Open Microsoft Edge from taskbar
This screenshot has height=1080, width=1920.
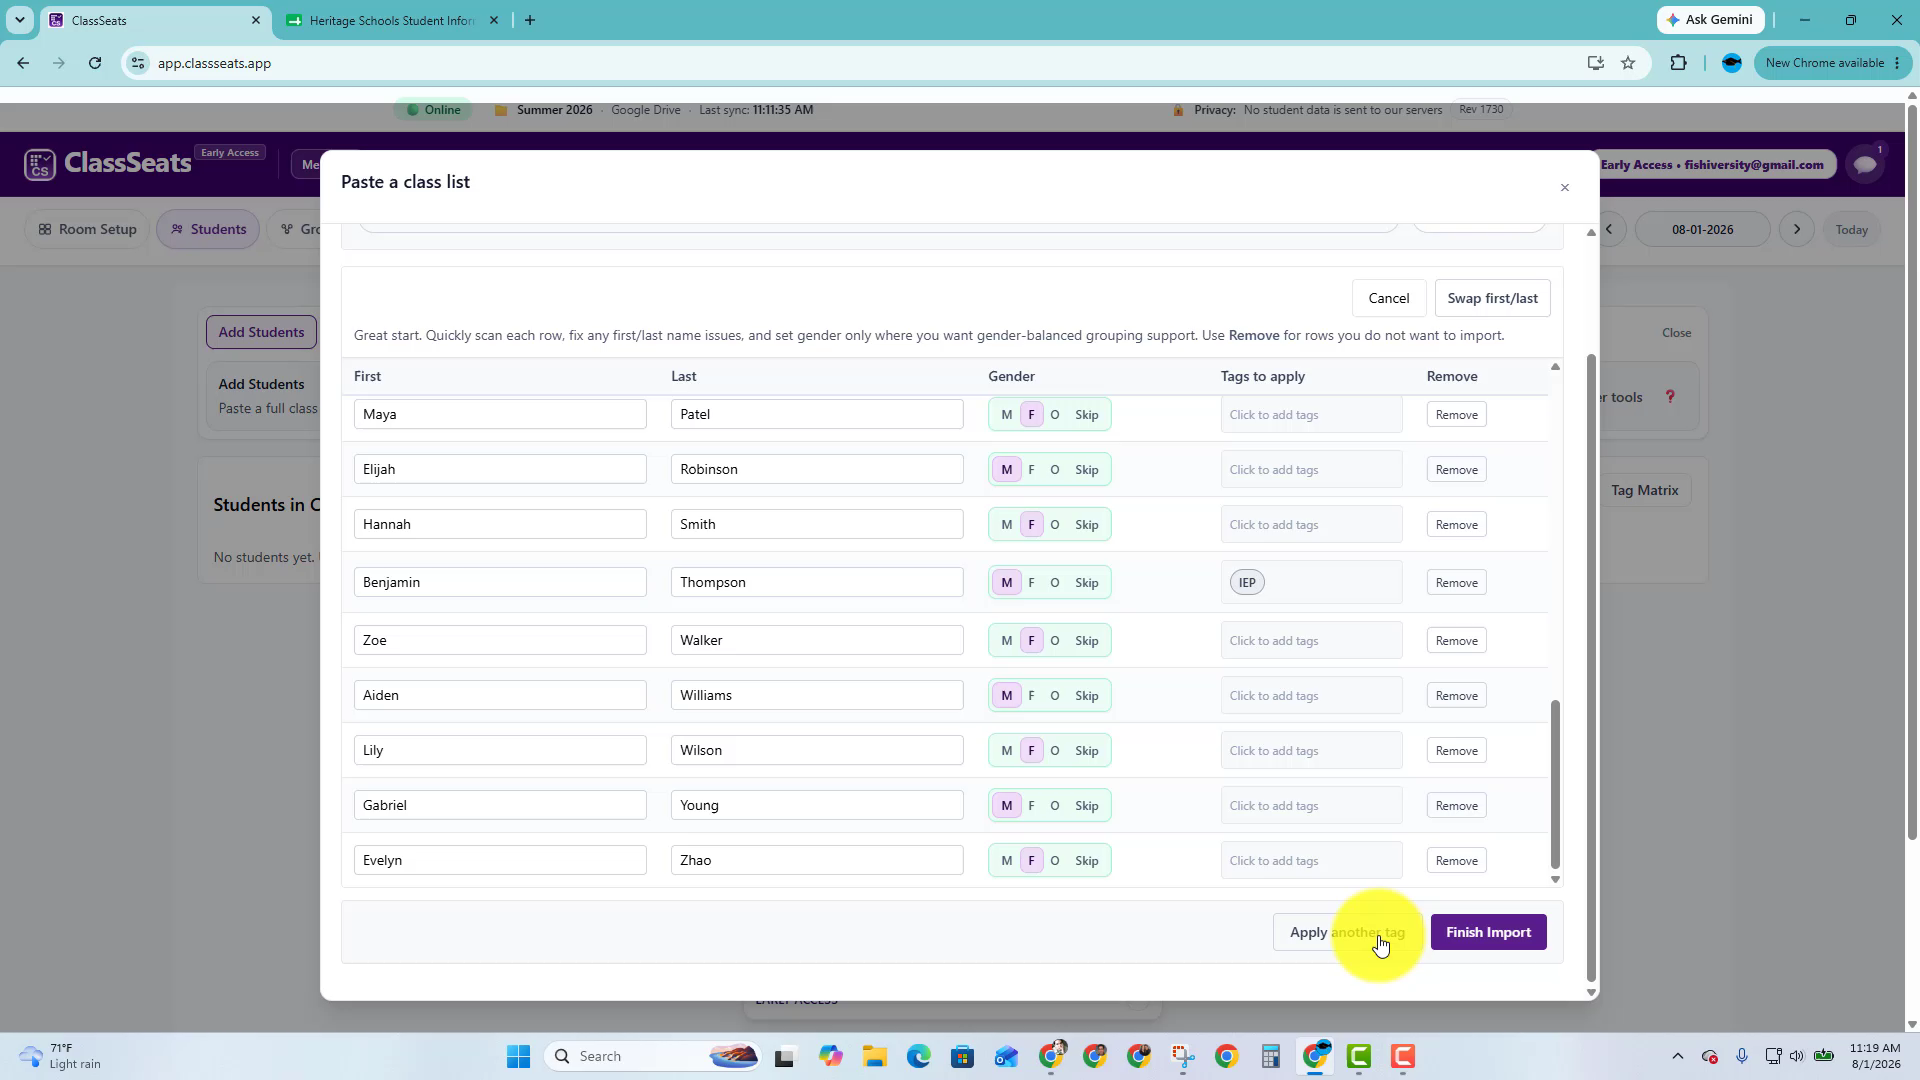pos(919,1056)
